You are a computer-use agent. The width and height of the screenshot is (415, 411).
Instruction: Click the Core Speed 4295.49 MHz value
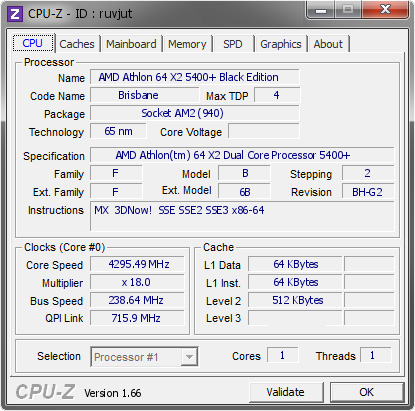point(137,264)
